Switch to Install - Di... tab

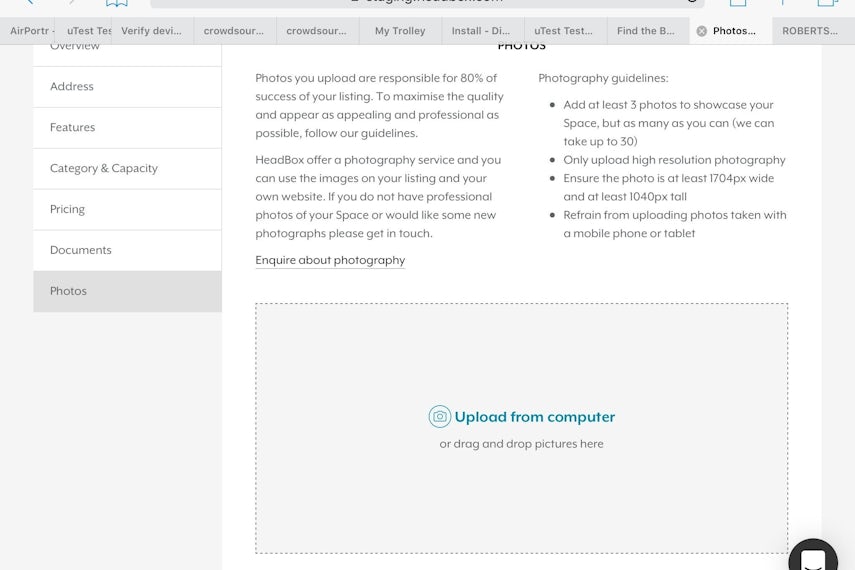483,31
